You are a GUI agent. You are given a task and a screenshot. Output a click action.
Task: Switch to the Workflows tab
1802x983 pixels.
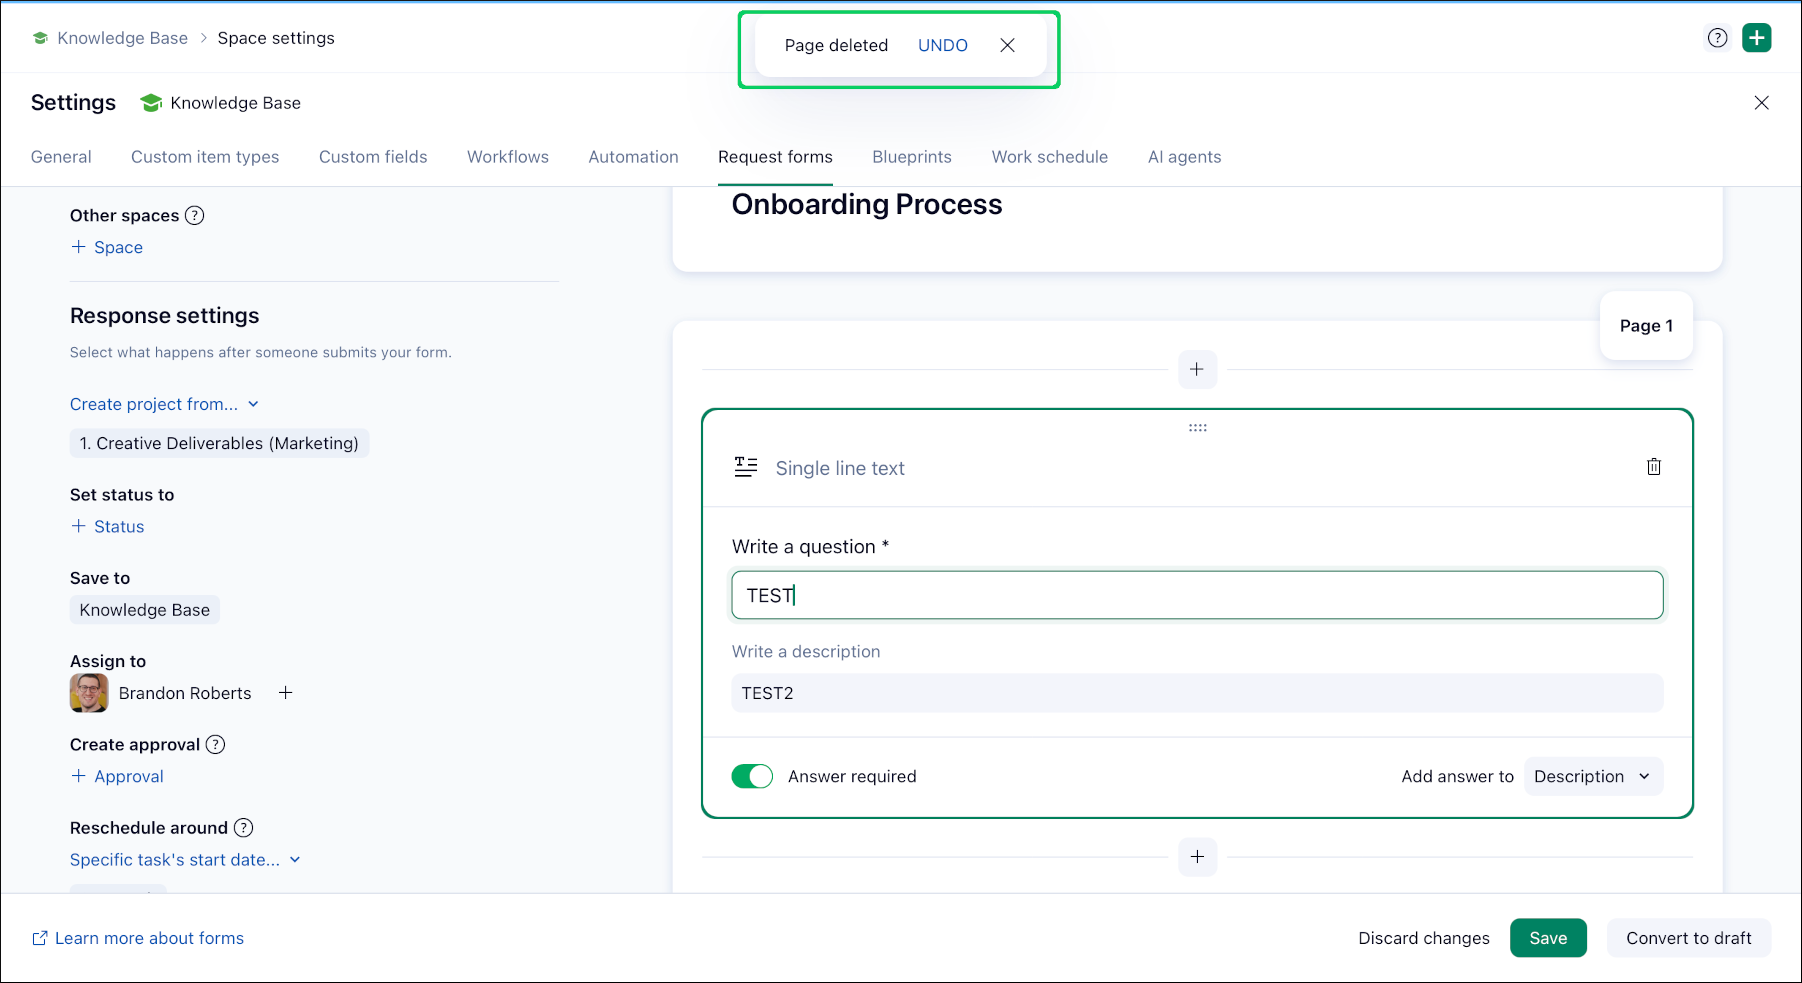click(x=507, y=157)
